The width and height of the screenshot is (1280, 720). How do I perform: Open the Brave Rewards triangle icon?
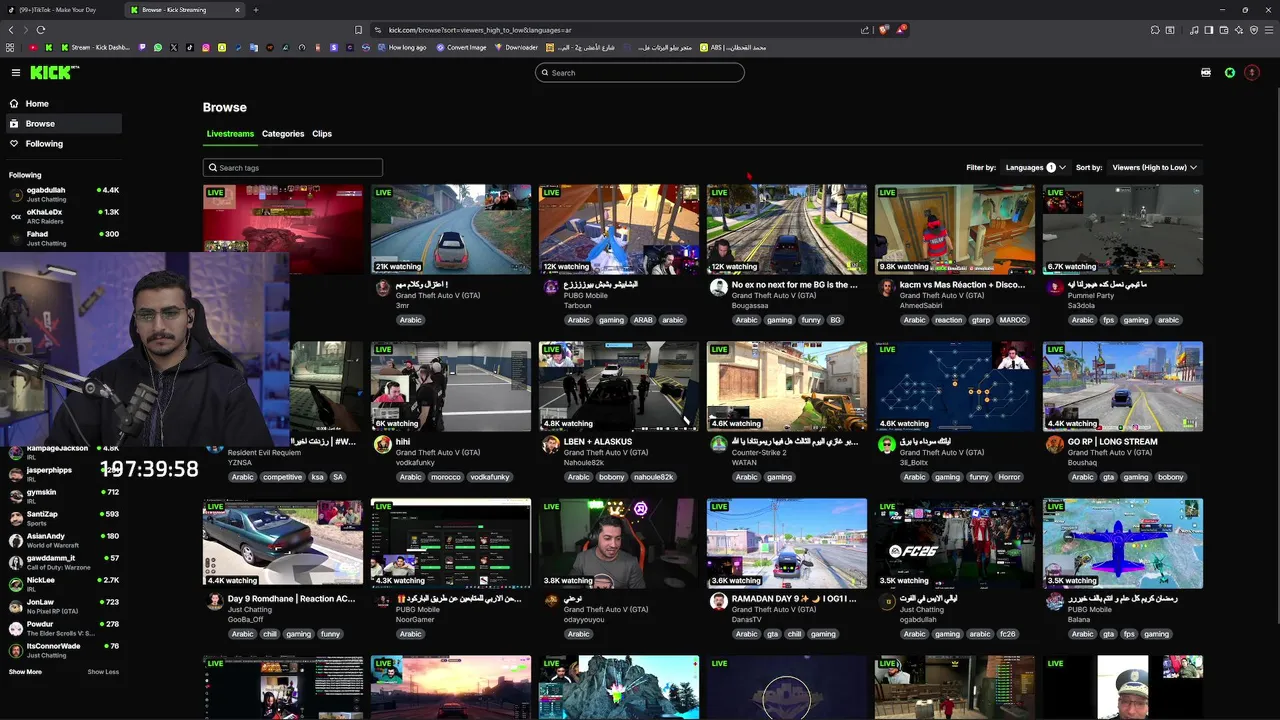(x=900, y=30)
